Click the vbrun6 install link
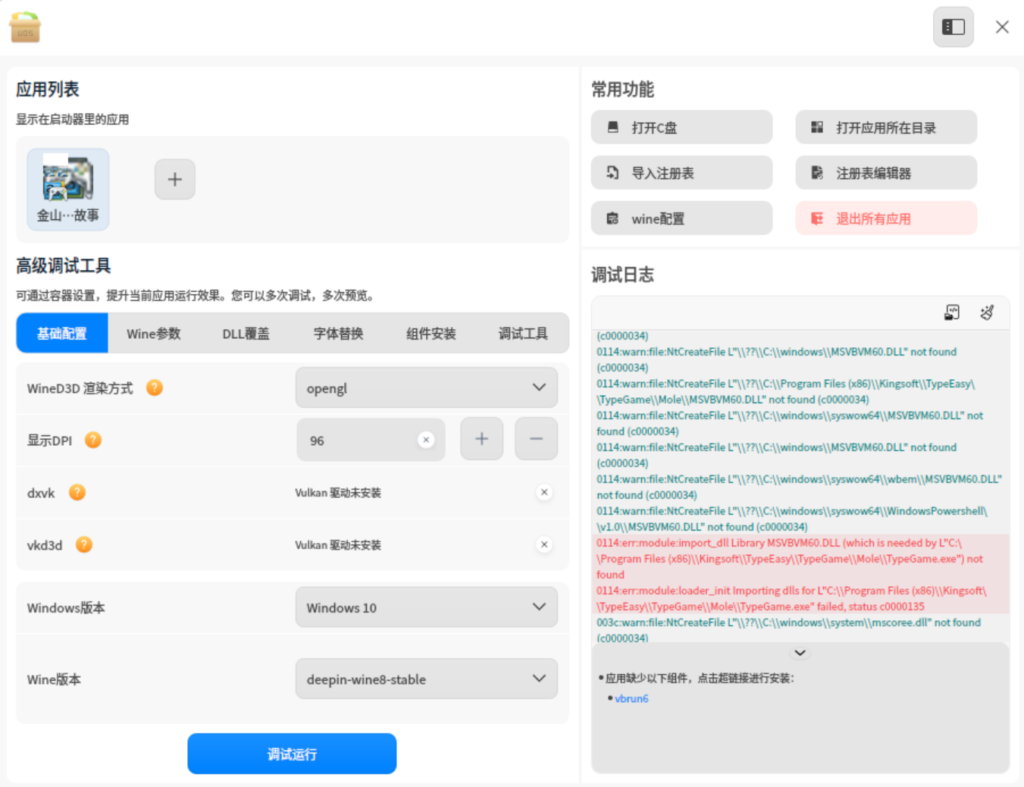 pos(632,698)
